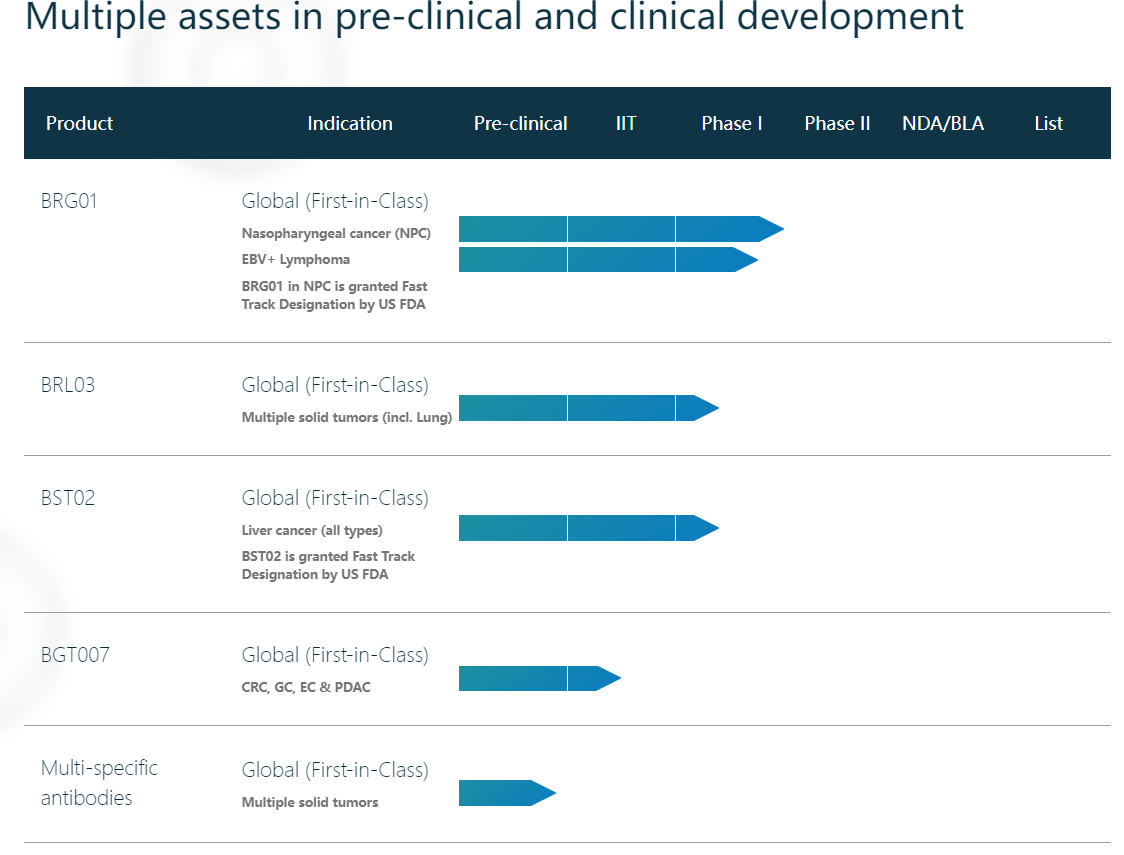Open the BRL03 product name
The height and width of the screenshot is (855, 1124).
coord(68,385)
